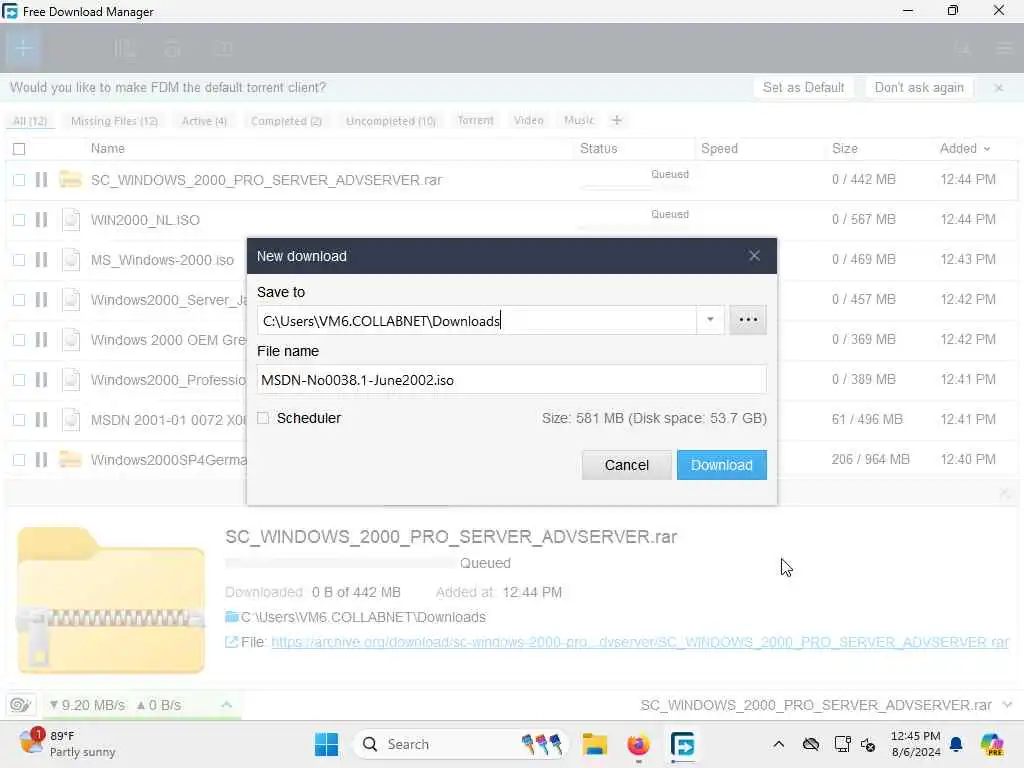This screenshot has height=768, width=1024.
Task: Click the browse folder ellipsis button
Action: [748, 320]
